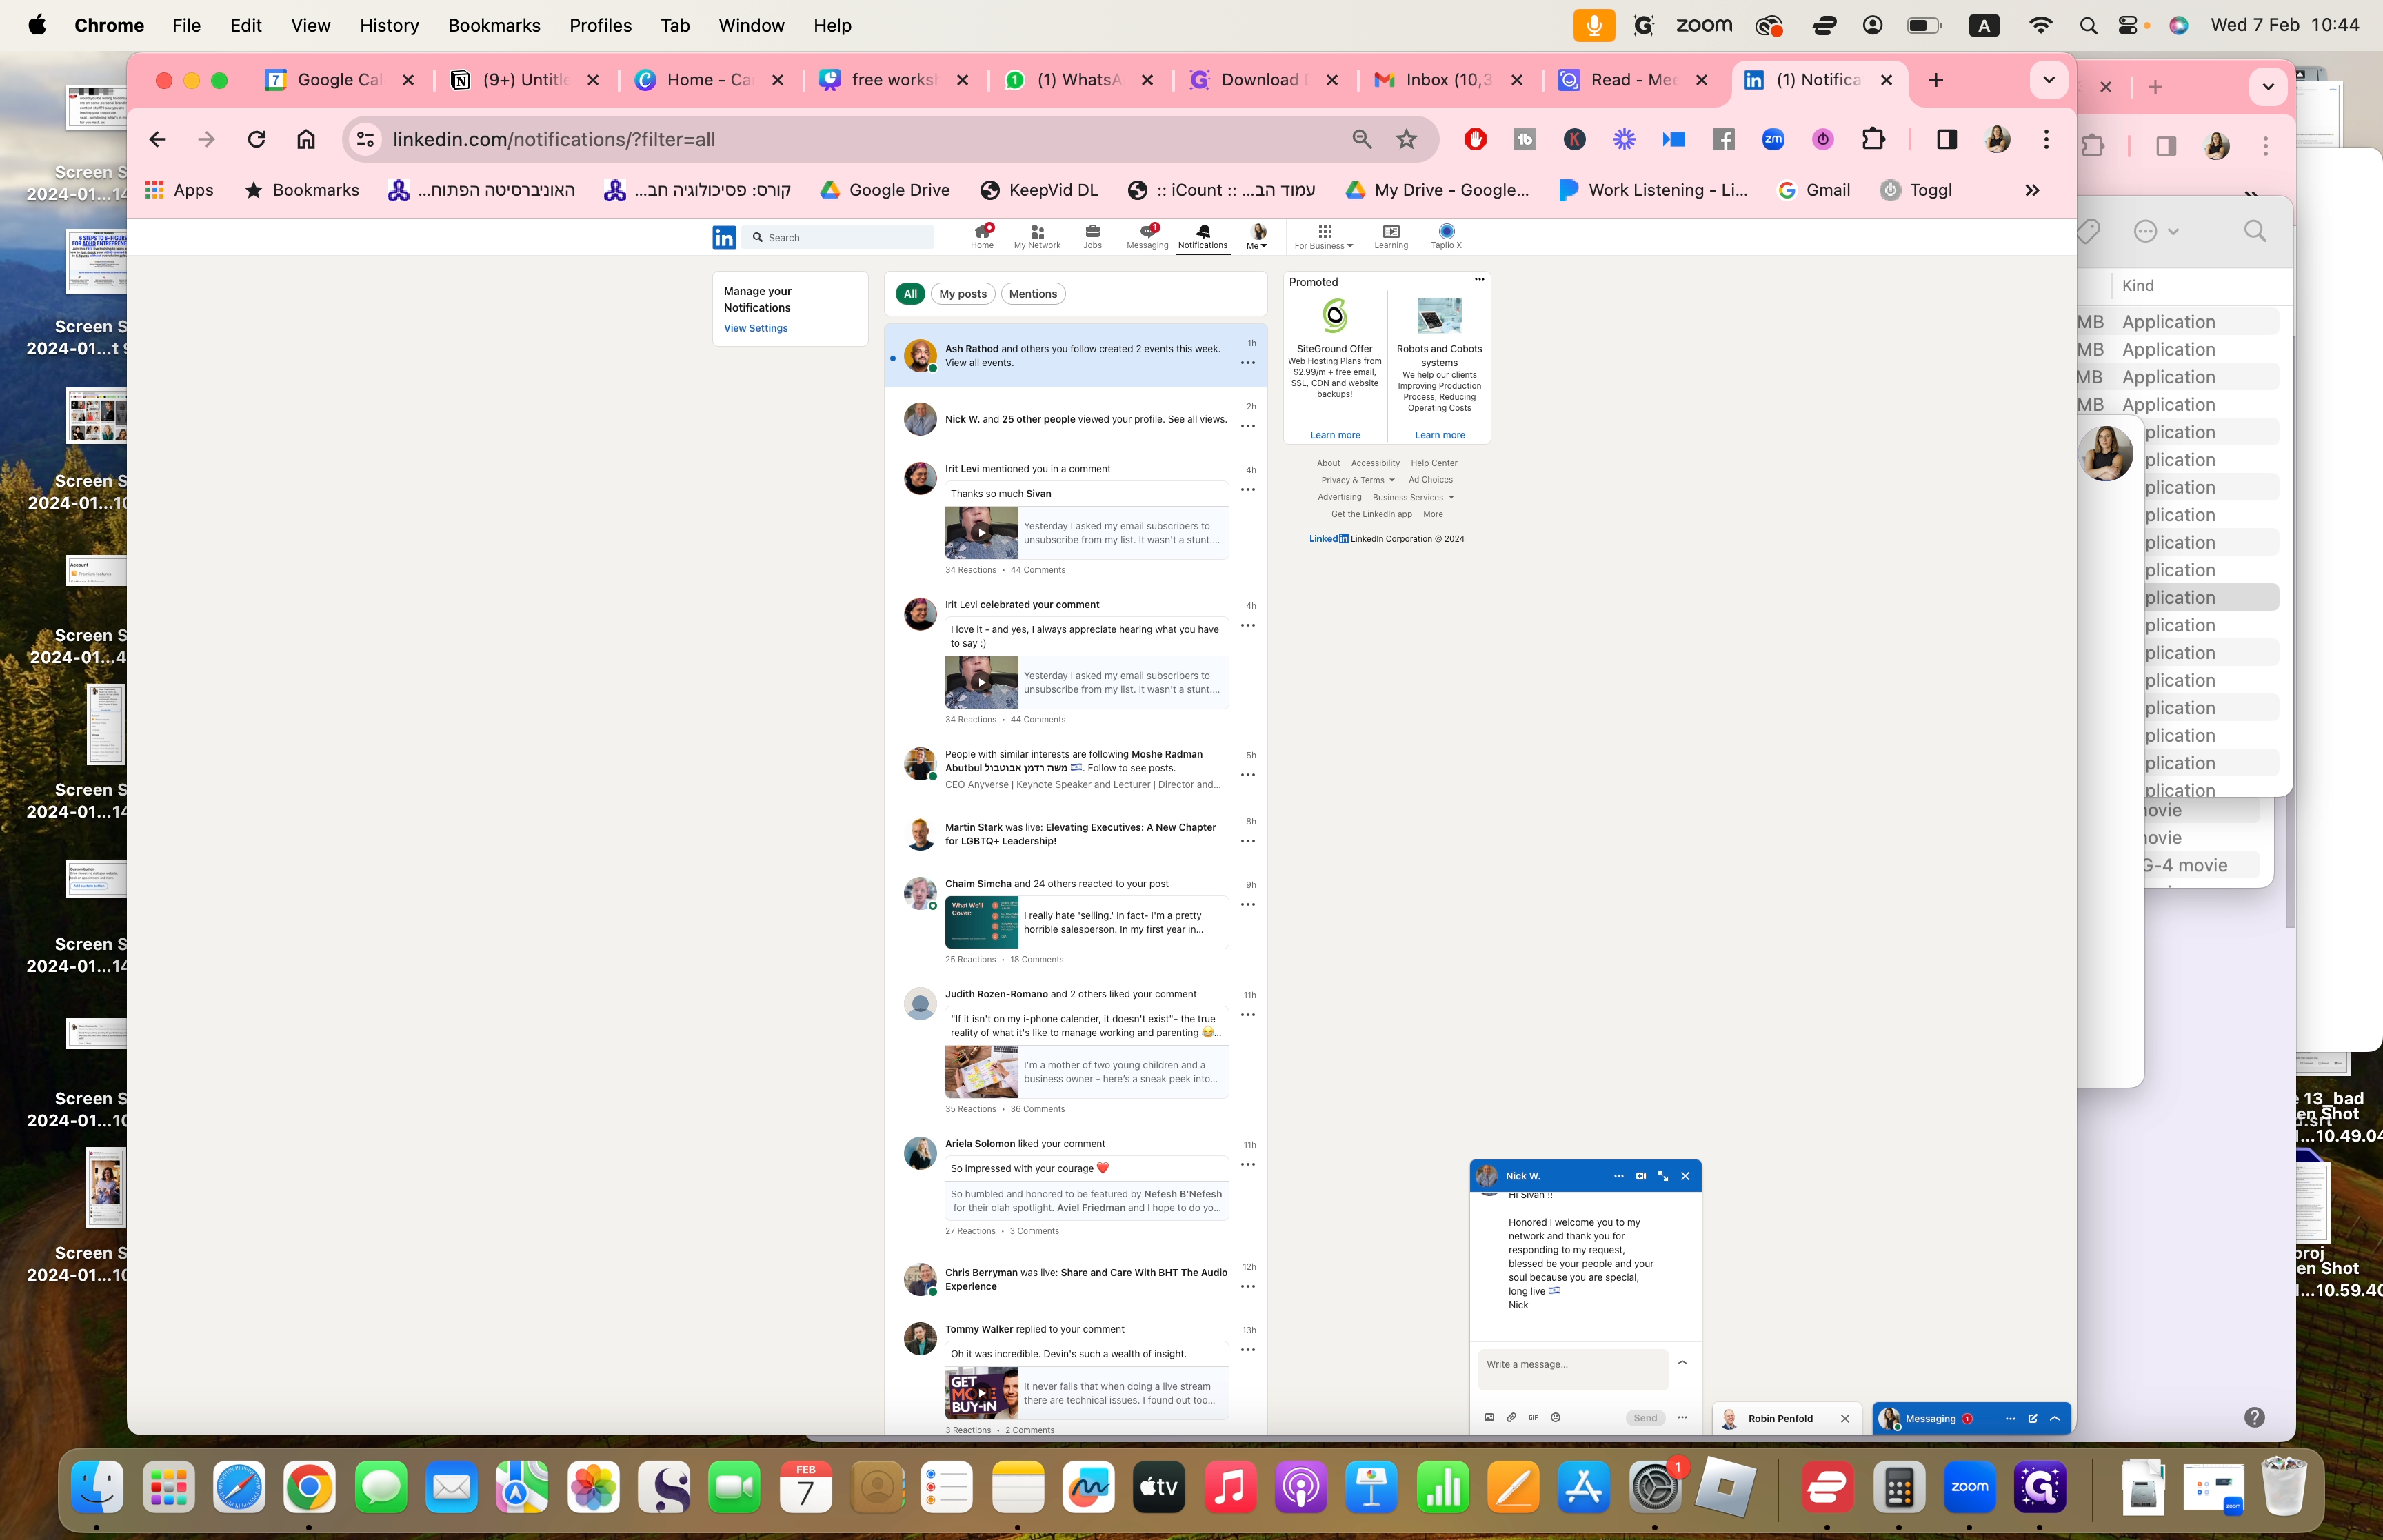Open the Me profile dropdown
Screen dimensions: 2383x1540
[1257, 236]
